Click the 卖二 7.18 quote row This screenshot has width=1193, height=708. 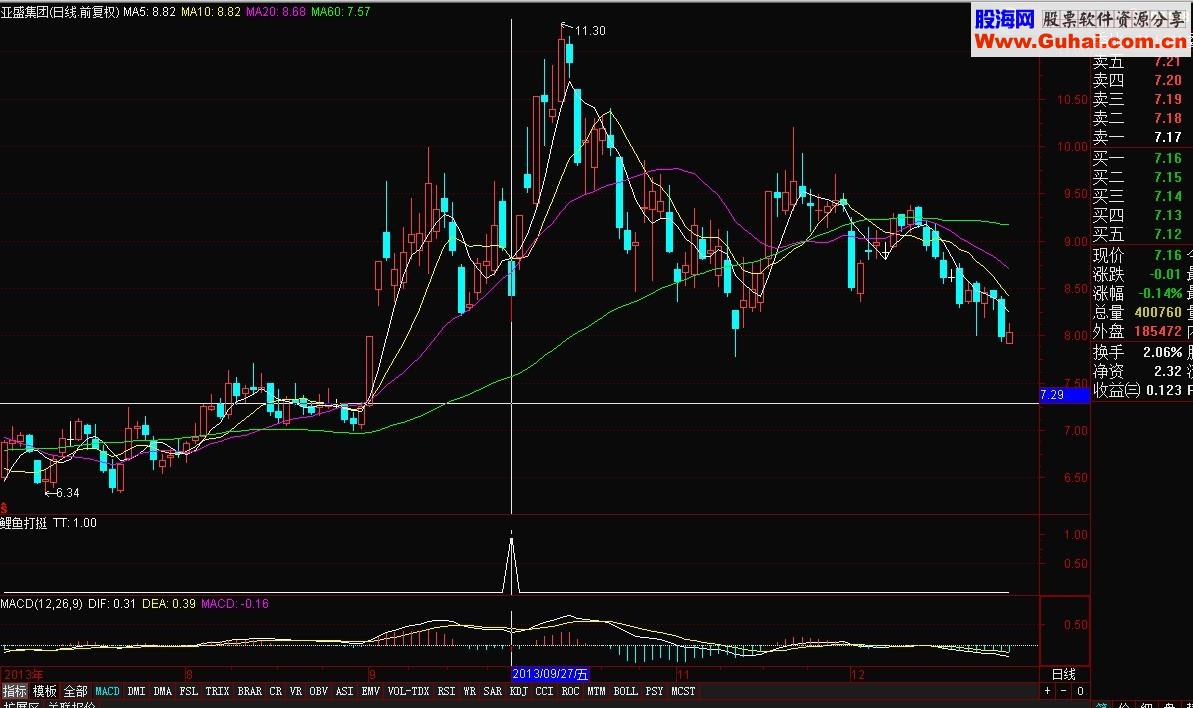click(1138, 118)
